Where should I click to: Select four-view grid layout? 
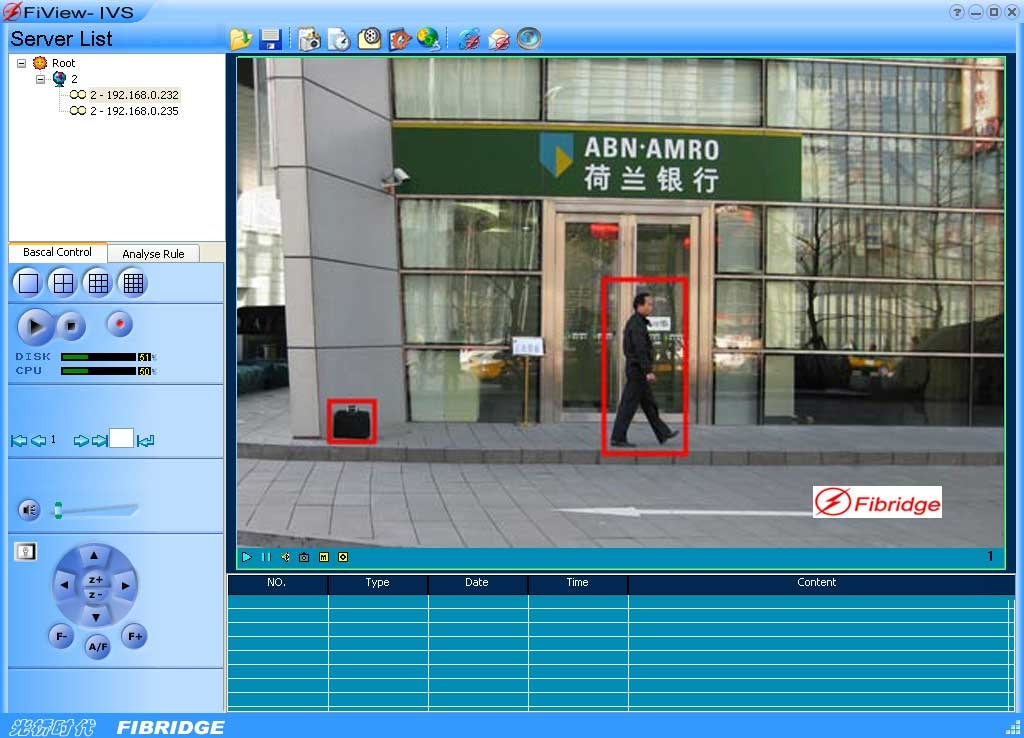pos(63,283)
